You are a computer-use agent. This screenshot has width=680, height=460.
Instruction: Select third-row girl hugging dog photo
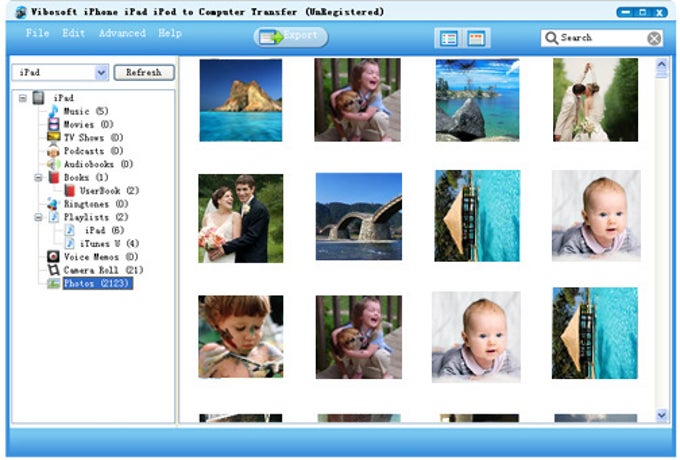[359, 337]
